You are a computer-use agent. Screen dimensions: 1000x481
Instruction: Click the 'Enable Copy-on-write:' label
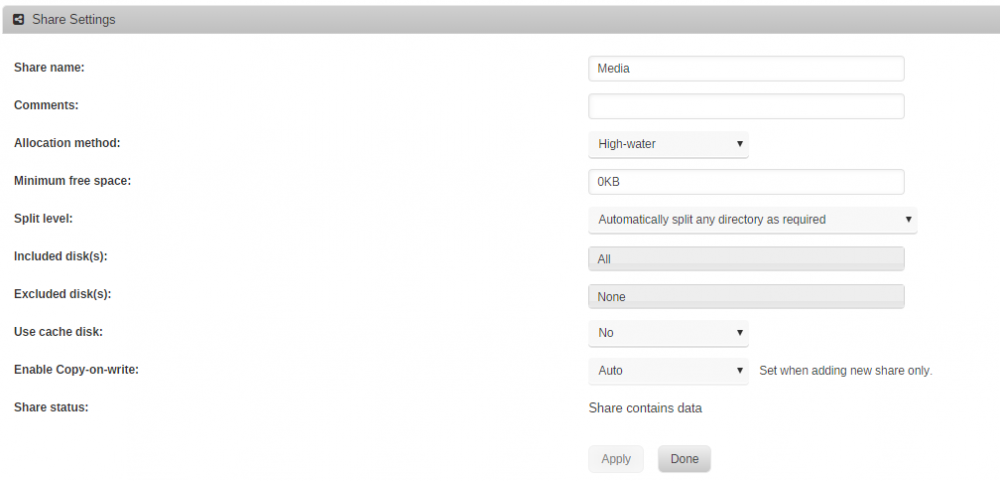point(76,369)
